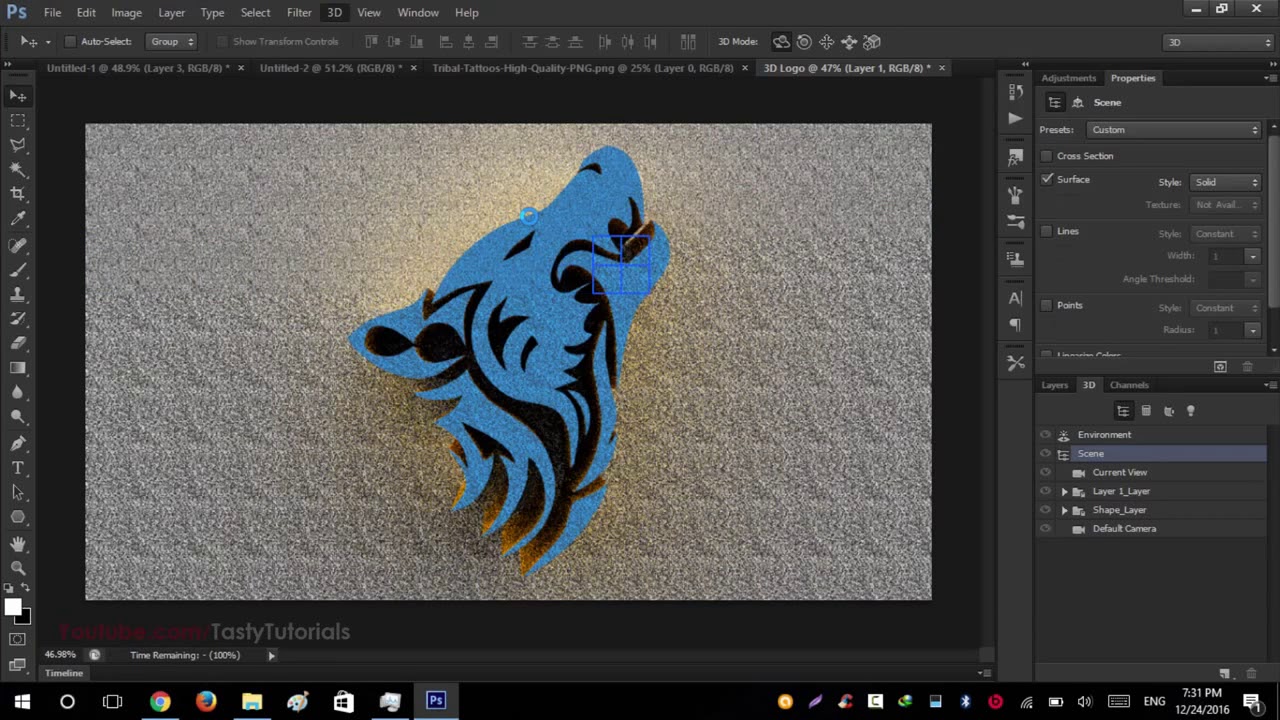Enable the Cross Section checkbox

tap(1047, 156)
